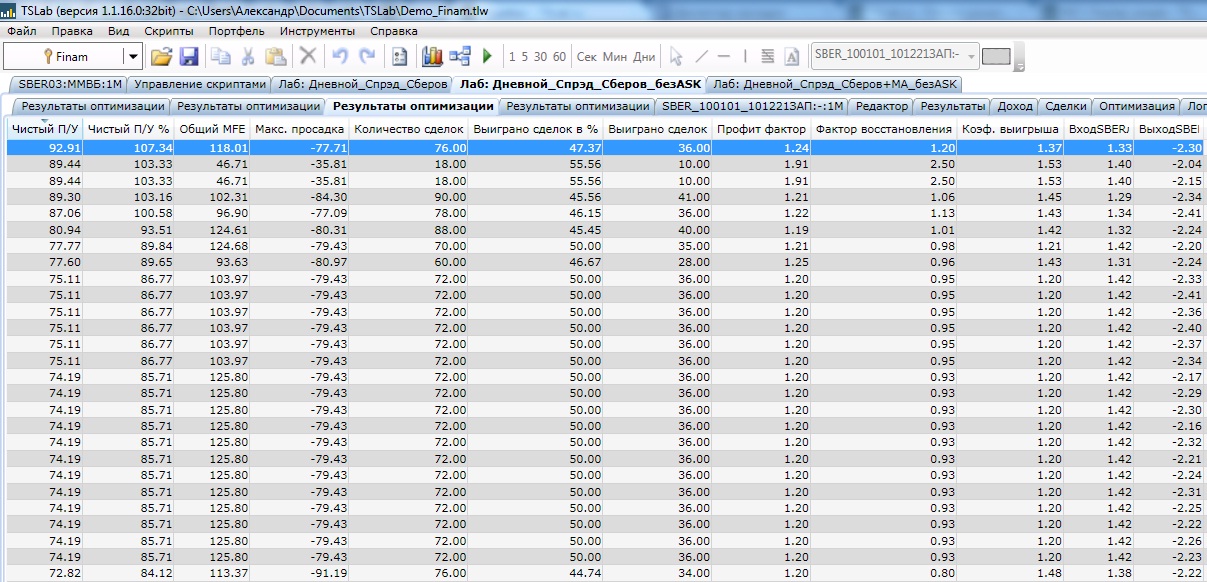Click the delete X icon in toolbar
1207x582 pixels.
coord(308,57)
